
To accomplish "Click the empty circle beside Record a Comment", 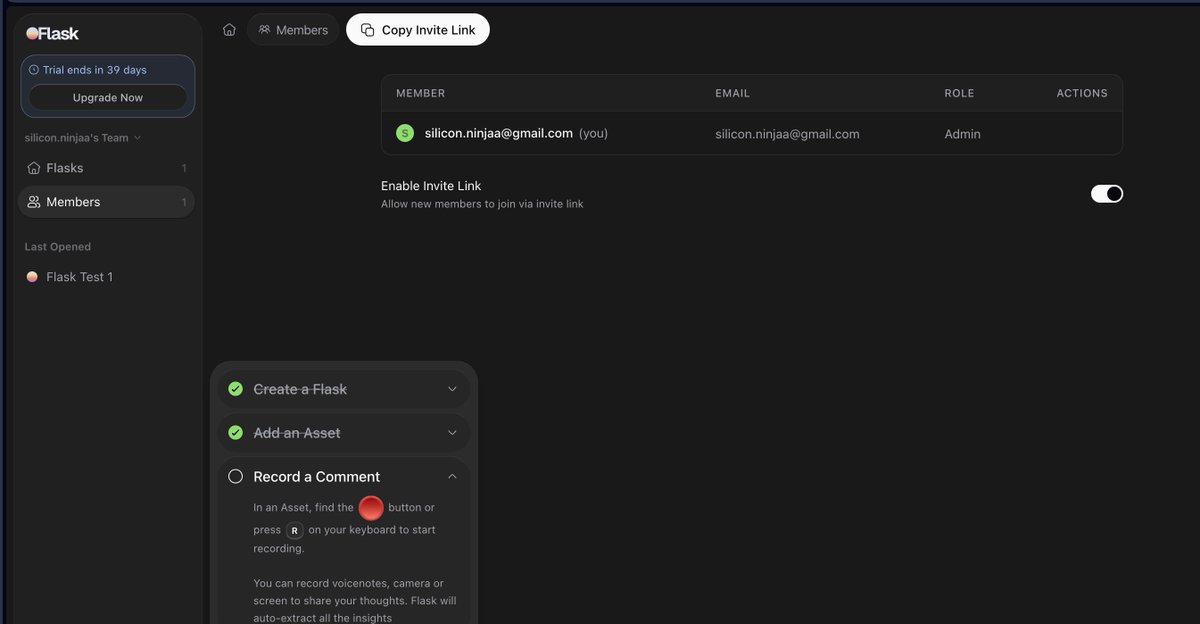I will tap(236, 477).
